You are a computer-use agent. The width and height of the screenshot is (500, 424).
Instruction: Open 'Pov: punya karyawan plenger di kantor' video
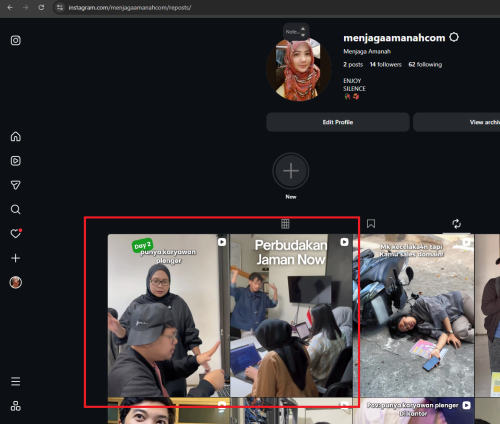(413, 411)
